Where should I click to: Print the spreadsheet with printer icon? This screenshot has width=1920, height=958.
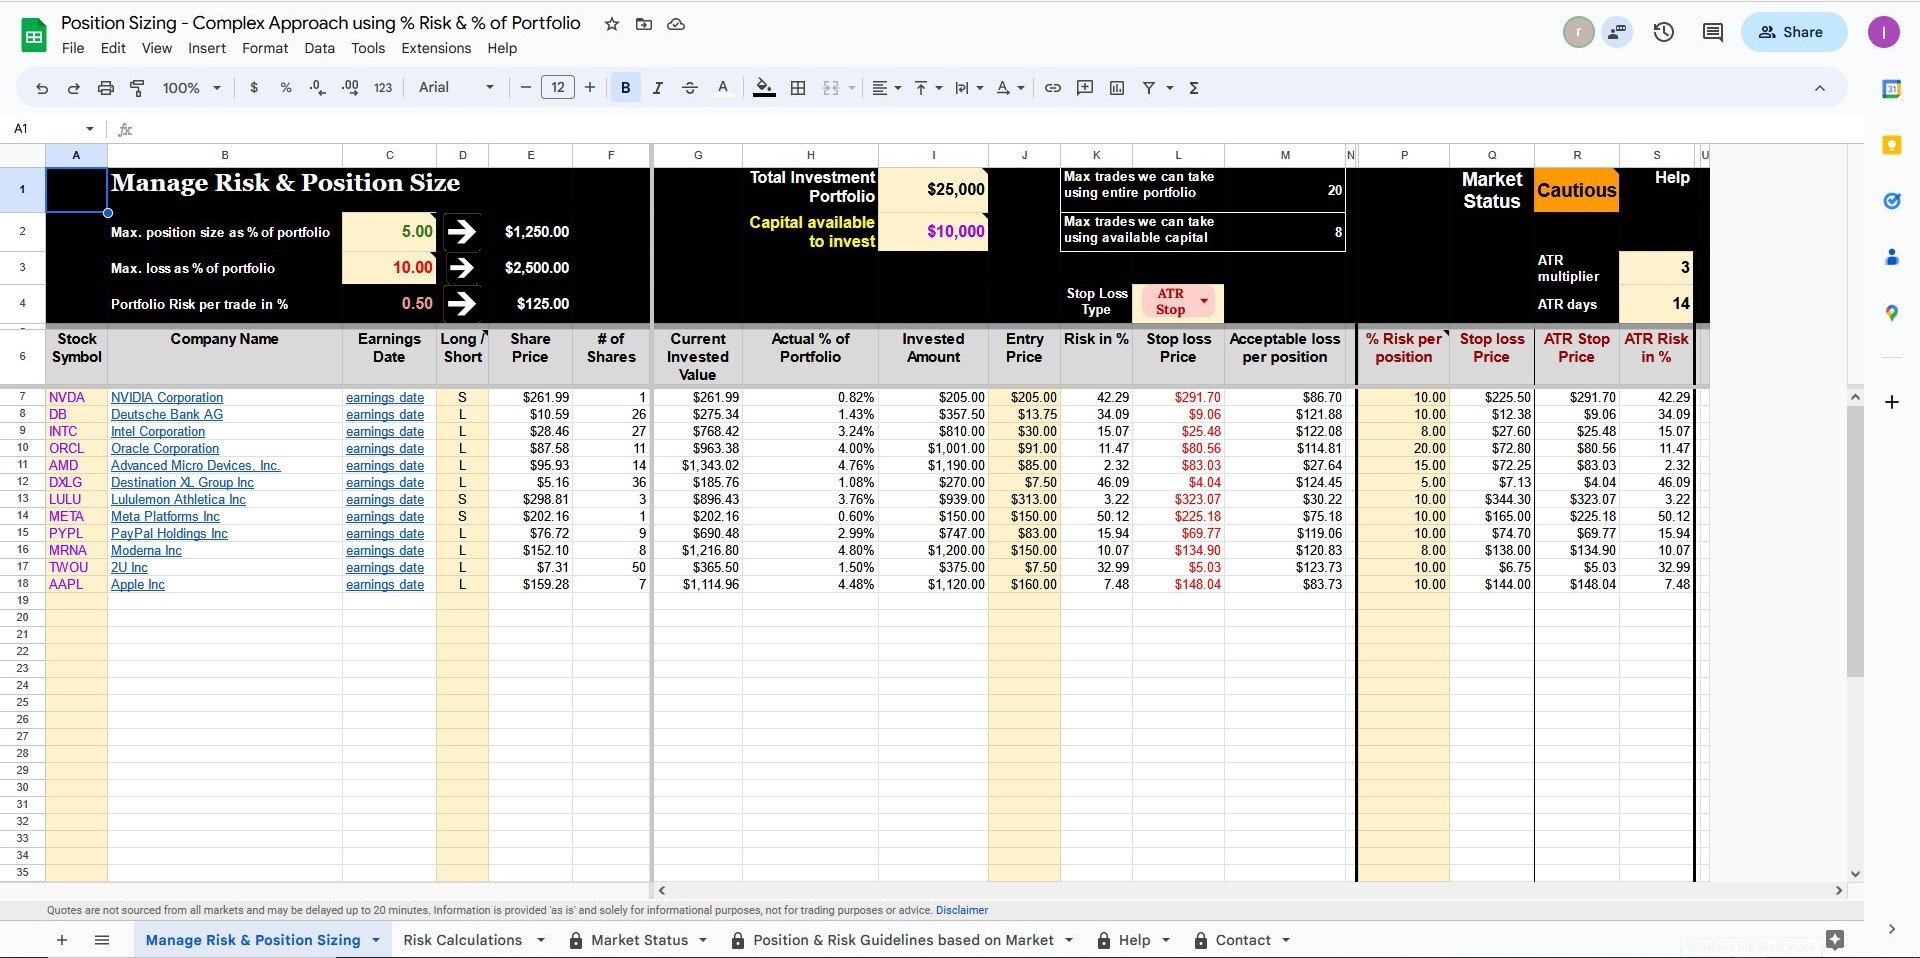(105, 88)
